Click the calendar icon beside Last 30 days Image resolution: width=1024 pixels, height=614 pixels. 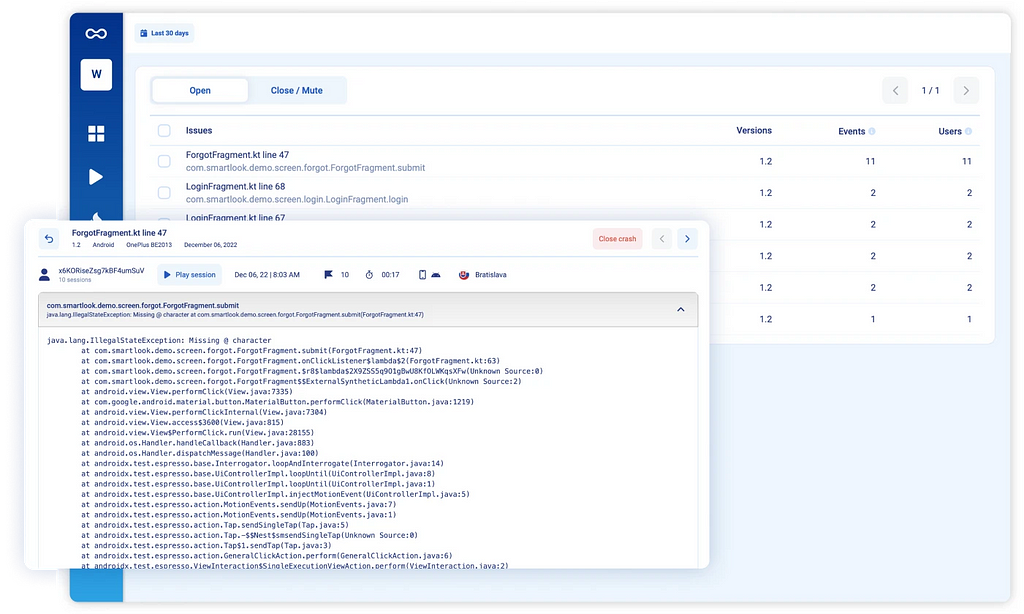pyautogui.click(x=144, y=33)
